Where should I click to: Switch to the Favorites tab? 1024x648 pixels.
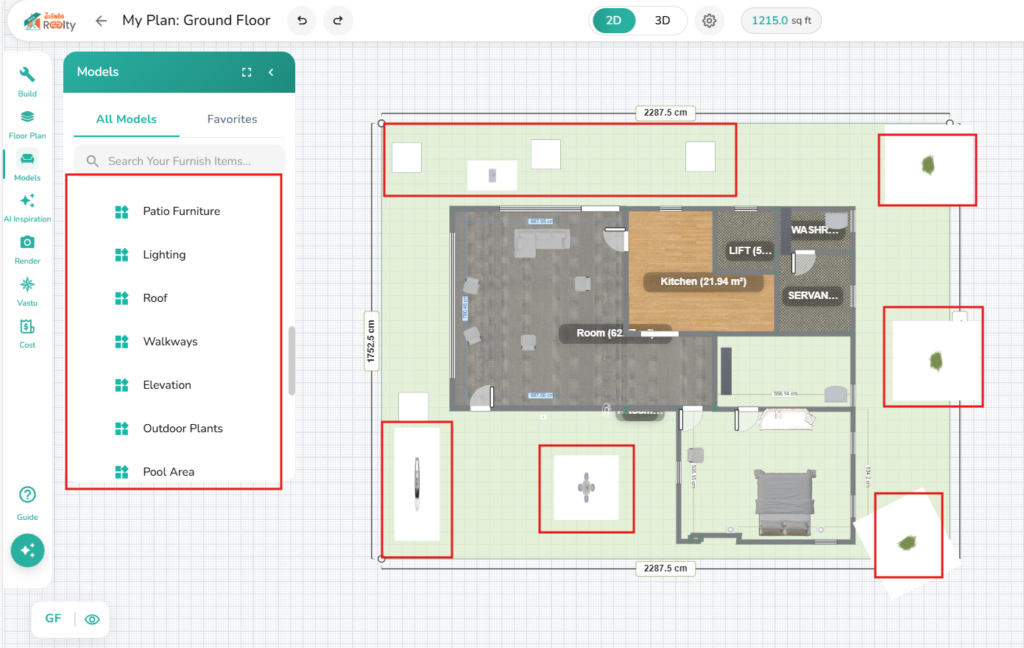pyautogui.click(x=232, y=119)
